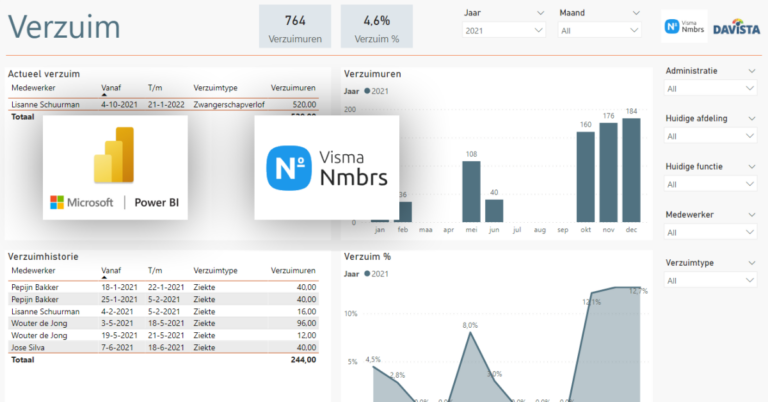This screenshot has width=768, height=402.
Task: Collapse the Maand slicer header chevron
Action: tap(636, 13)
